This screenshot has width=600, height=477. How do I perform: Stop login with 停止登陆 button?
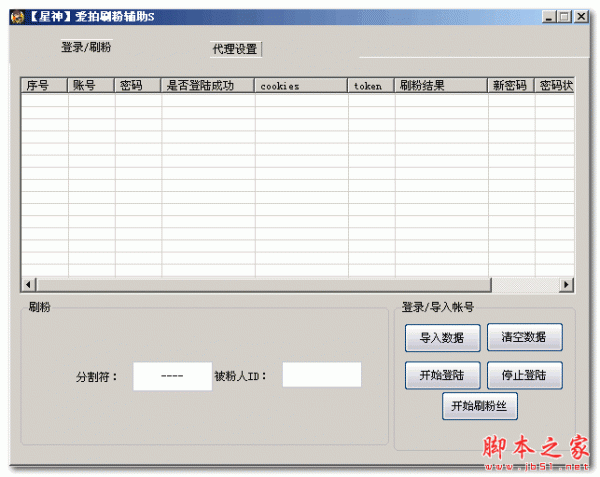coord(524,375)
